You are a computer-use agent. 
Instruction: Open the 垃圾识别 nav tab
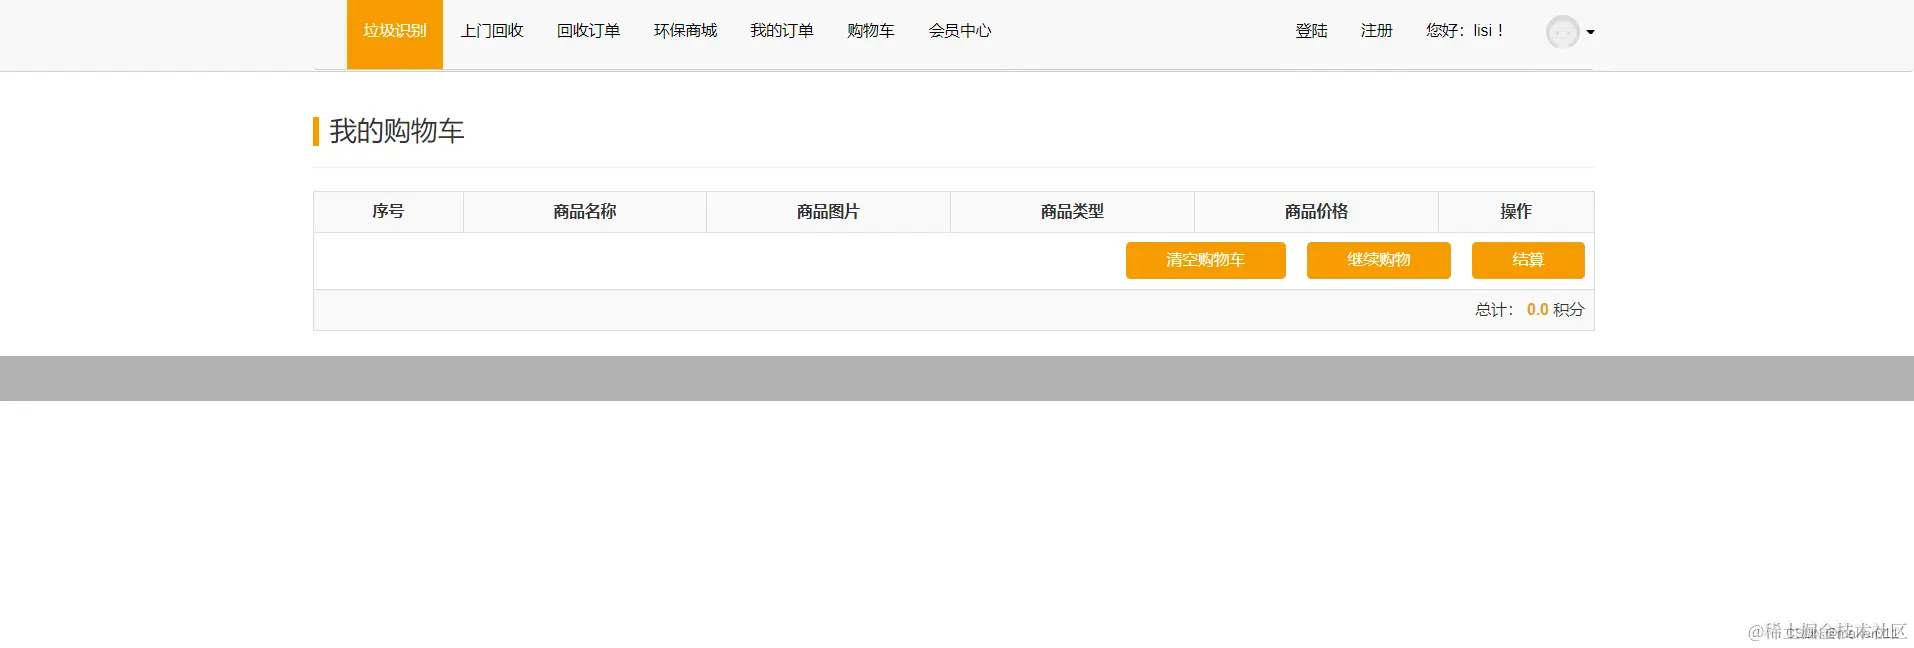pyautogui.click(x=395, y=34)
